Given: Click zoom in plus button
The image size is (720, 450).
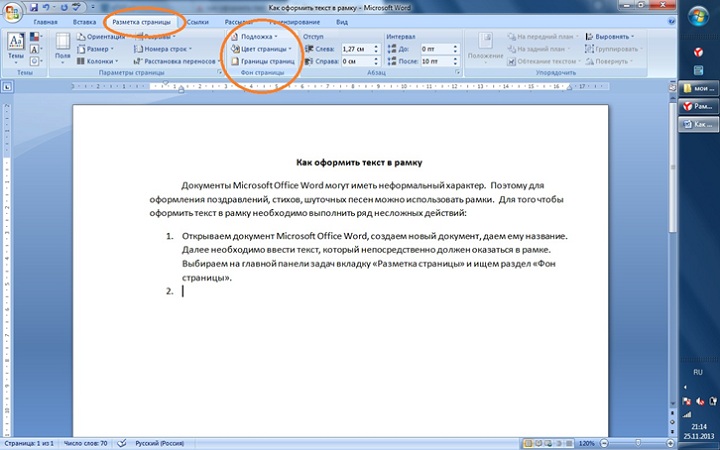Looking at the screenshot, I should point(670,443).
